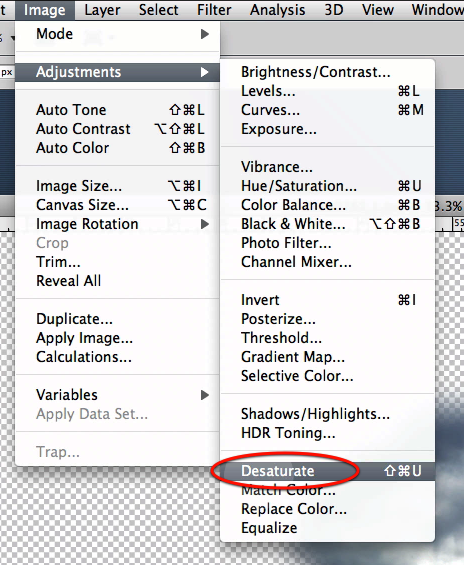The height and width of the screenshot is (565, 464).
Task: Select Canvas Size option
Action: pos(117,205)
